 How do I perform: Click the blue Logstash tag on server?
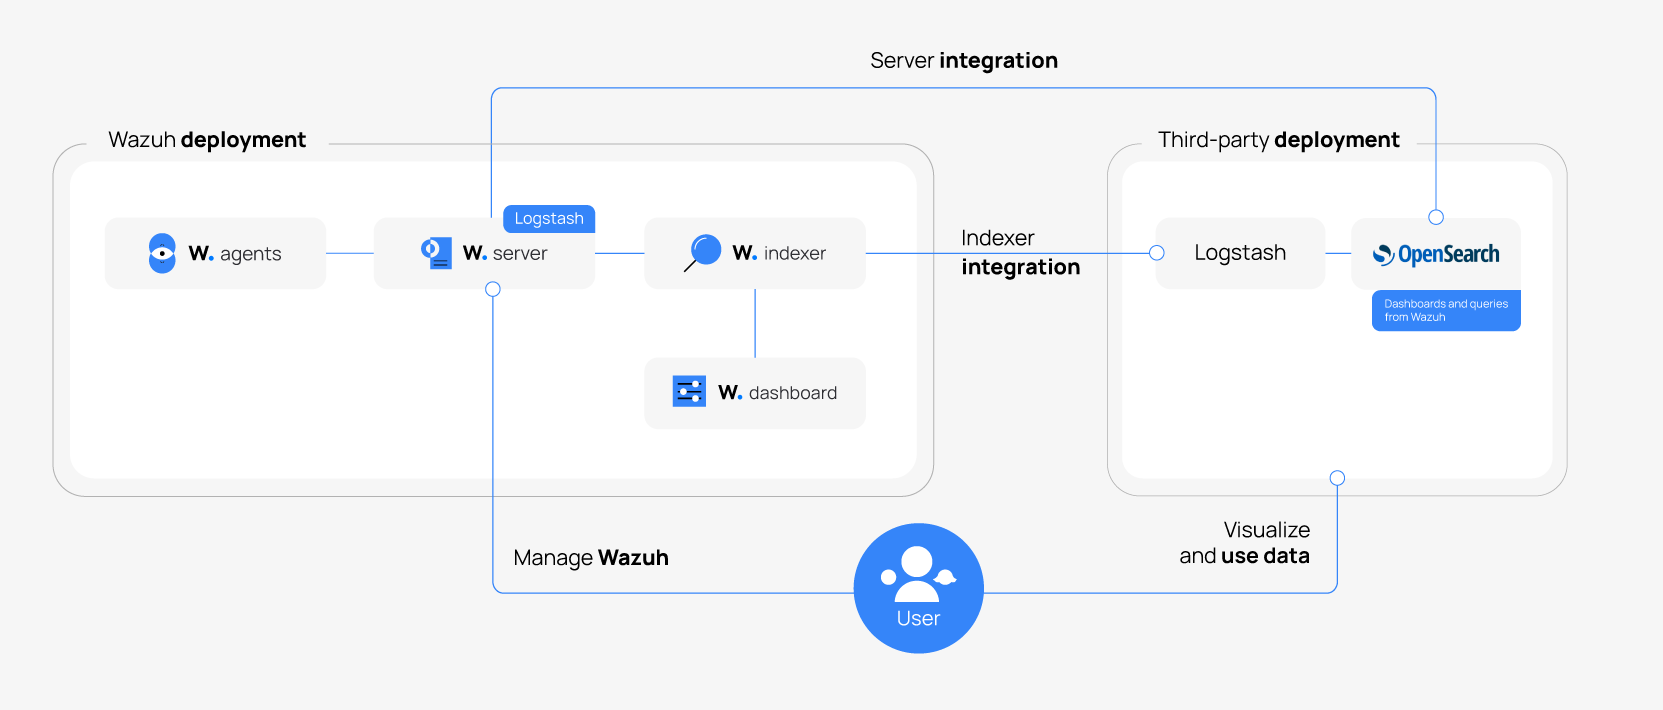548,219
